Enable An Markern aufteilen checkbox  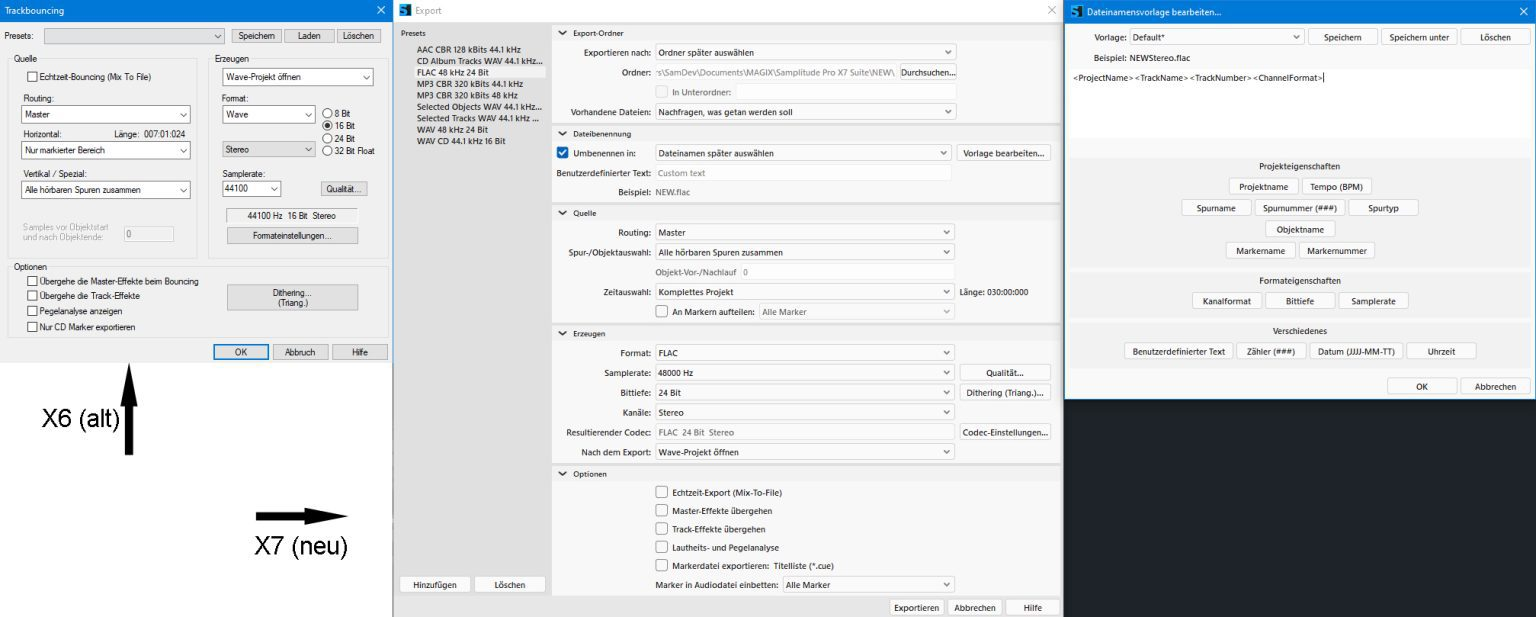click(661, 311)
